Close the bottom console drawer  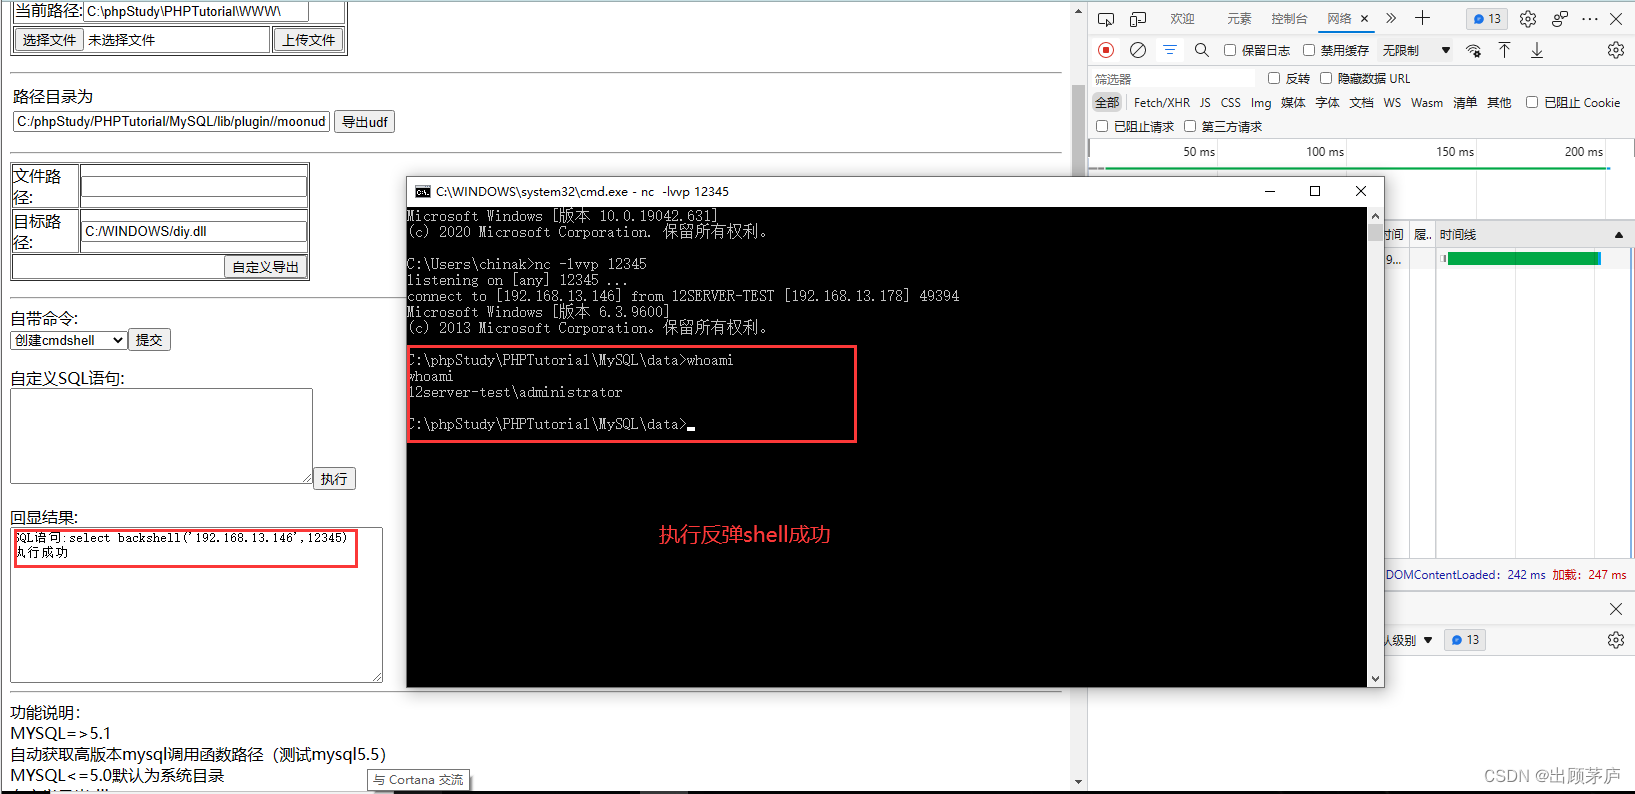[x=1616, y=609]
